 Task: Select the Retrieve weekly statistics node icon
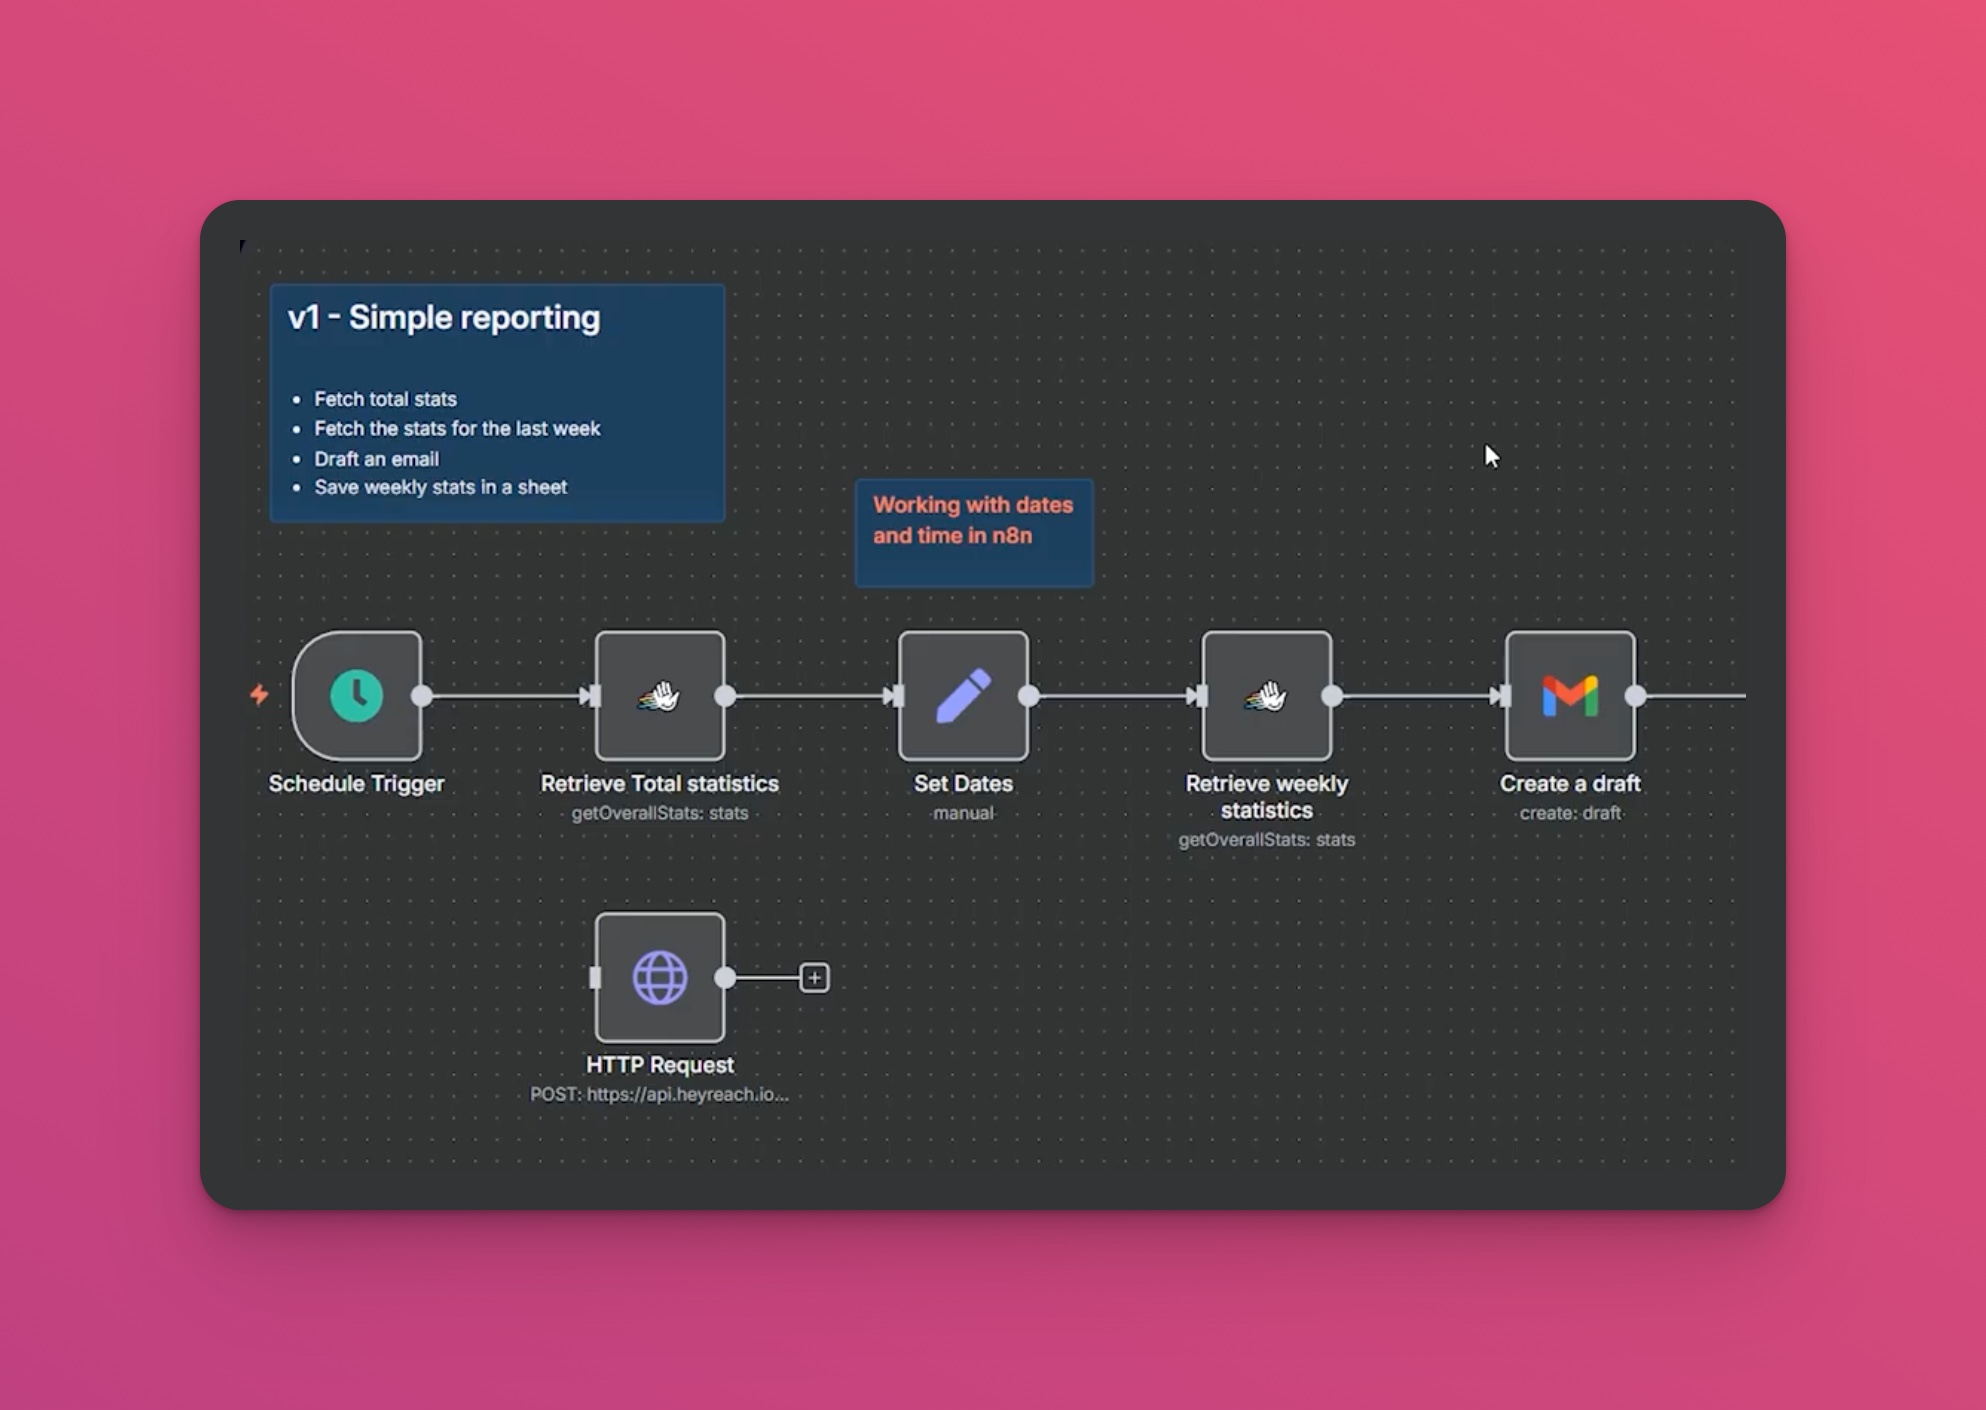click(1266, 696)
